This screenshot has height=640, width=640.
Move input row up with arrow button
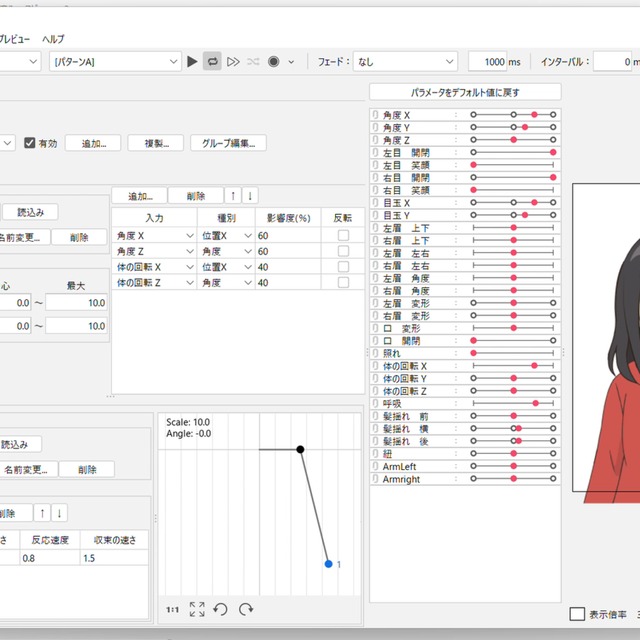(x=233, y=196)
